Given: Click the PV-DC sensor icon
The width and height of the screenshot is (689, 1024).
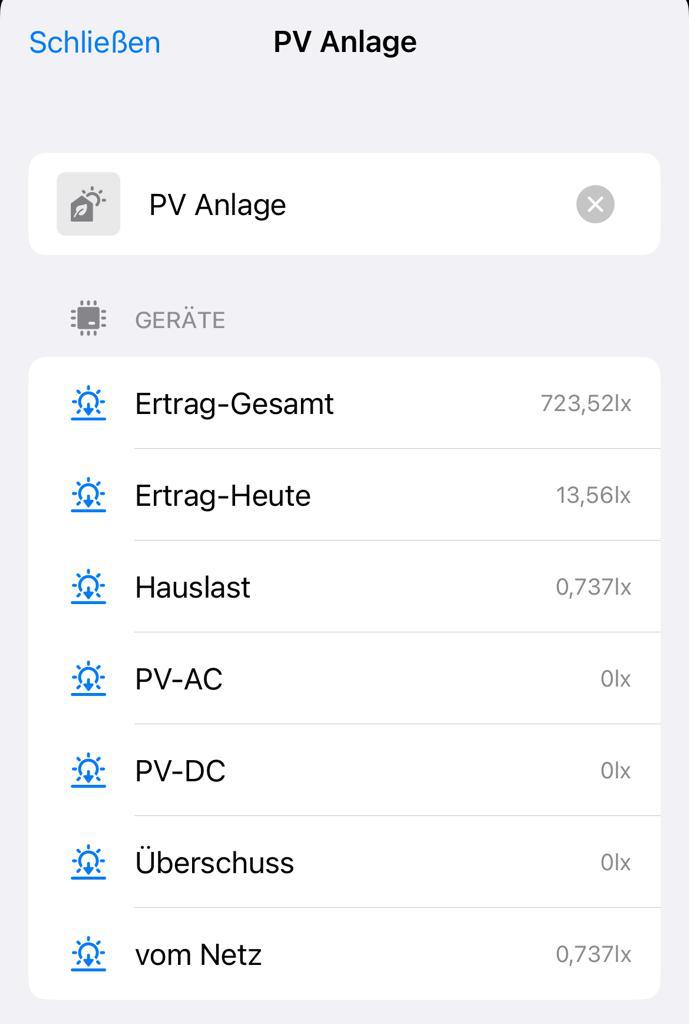Looking at the screenshot, I should [89, 771].
